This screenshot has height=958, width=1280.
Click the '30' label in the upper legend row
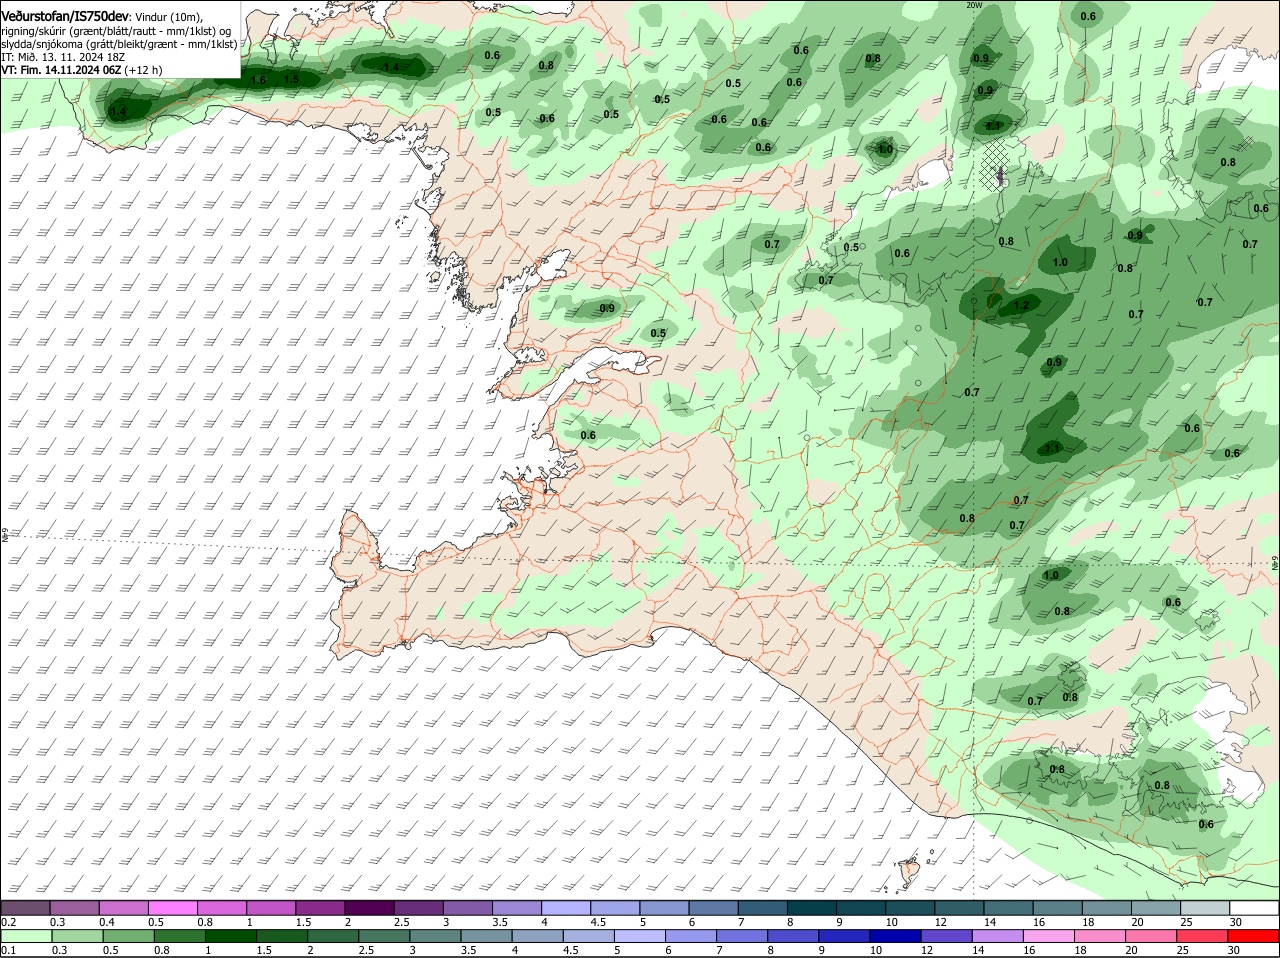[x=1236, y=921]
